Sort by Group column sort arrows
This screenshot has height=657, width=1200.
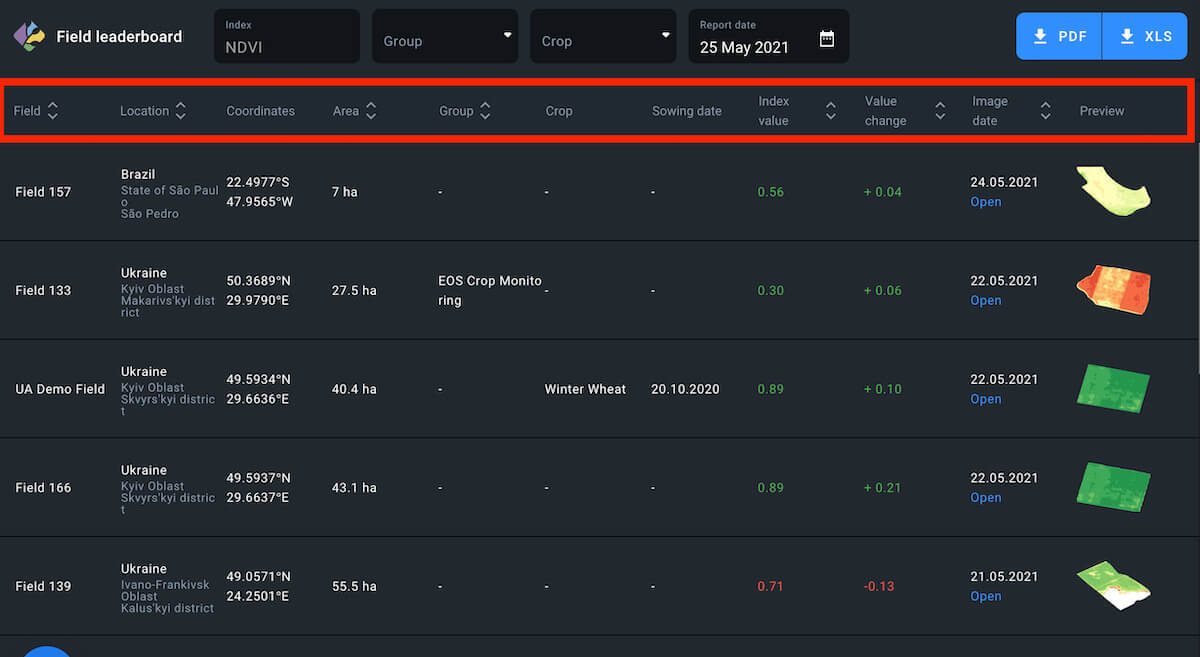(485, 111)
